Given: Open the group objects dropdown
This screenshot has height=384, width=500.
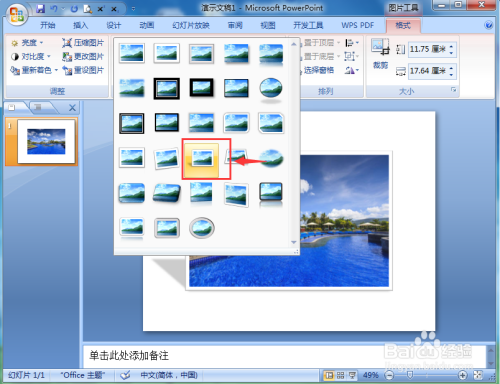Looking at the screenshot, I should click(352, 56).
